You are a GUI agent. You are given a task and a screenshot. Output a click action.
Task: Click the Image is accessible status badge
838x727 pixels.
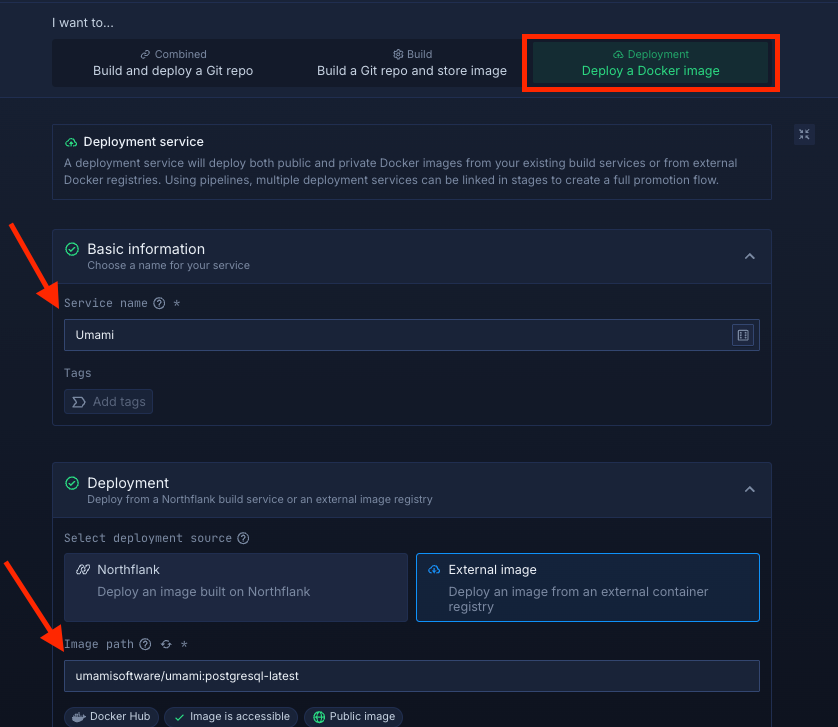click(231, 716)
